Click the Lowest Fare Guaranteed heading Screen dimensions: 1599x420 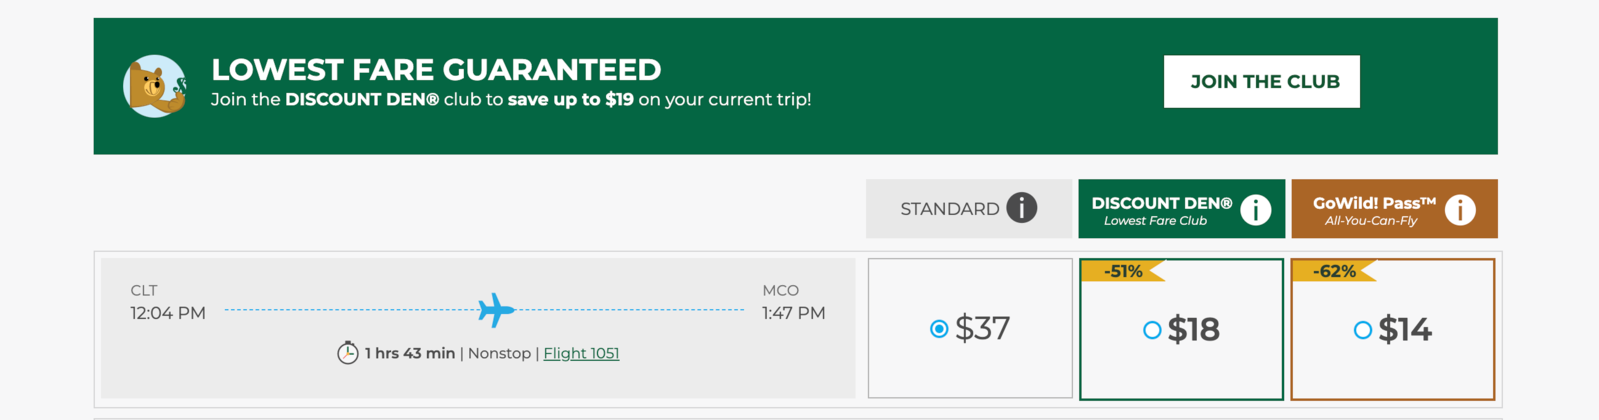[x=436, y=70]
